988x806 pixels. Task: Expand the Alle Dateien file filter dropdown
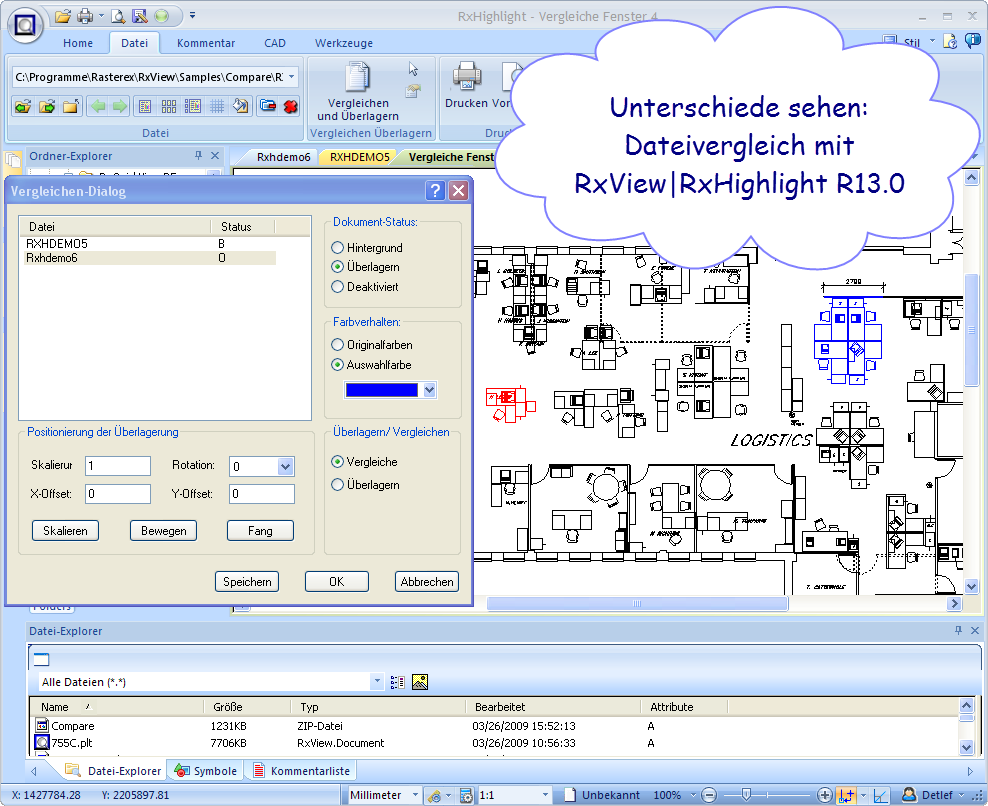[377, 682]
